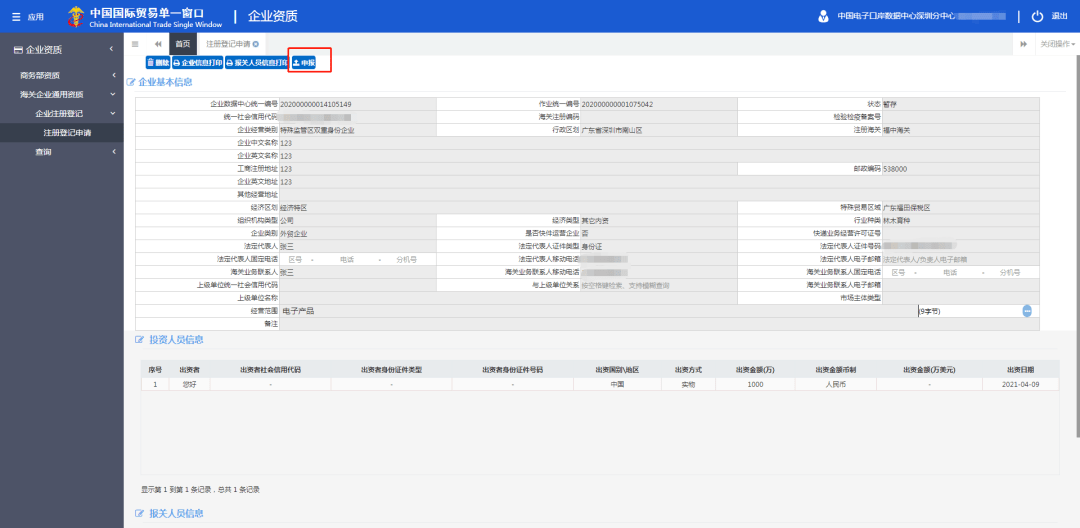1080x528 pixels.
Task: Collapse the 企业资质 sidebar section
Action: (111, 49)
